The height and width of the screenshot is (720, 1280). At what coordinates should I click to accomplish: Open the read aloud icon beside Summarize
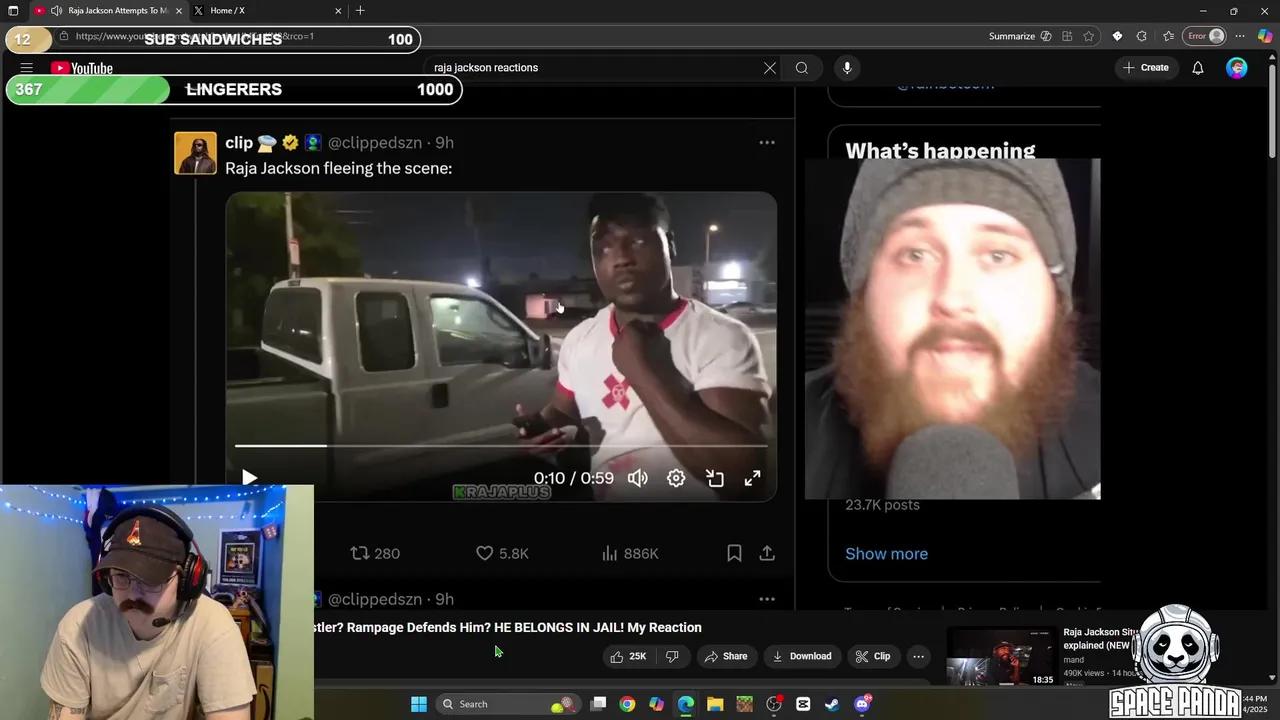point(1046,36)
